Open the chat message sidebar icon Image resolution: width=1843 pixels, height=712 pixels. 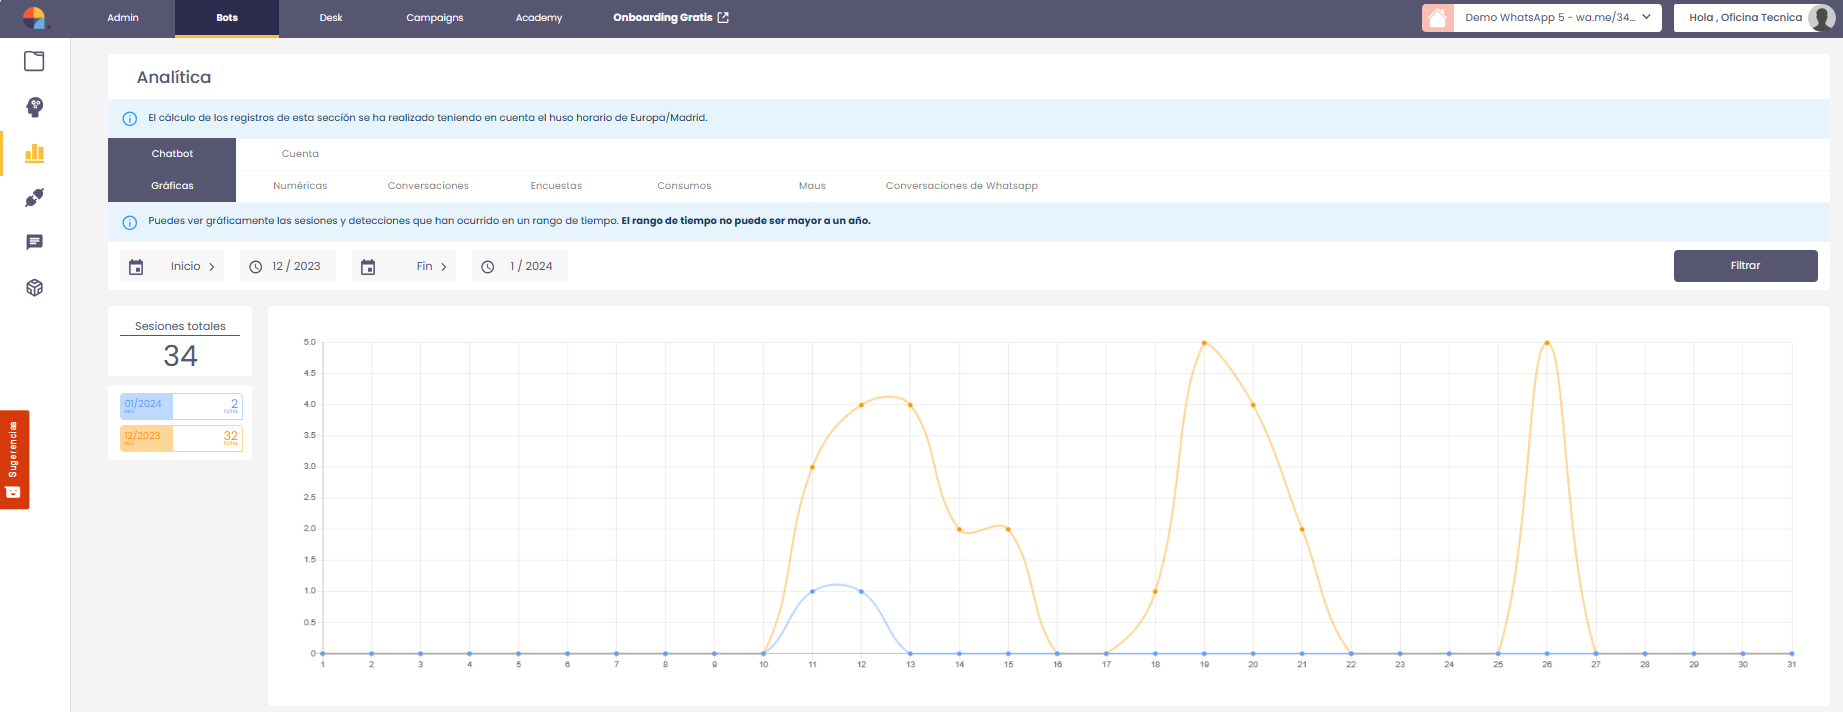(x=34, y=242)
